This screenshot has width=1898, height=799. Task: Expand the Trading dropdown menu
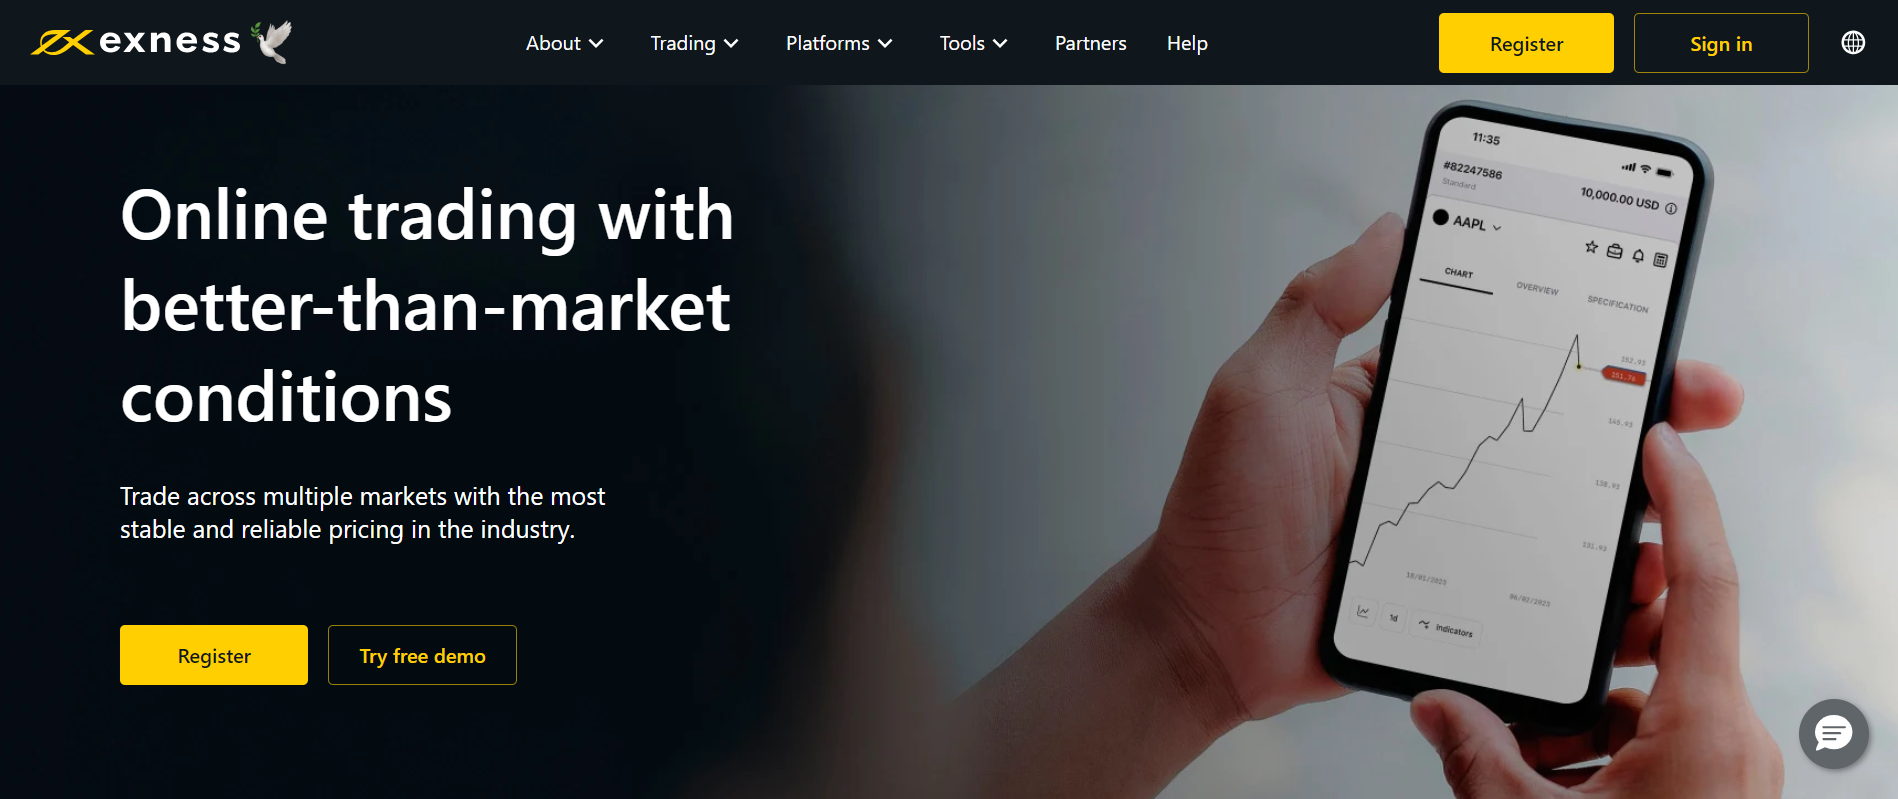pos(694,43)
